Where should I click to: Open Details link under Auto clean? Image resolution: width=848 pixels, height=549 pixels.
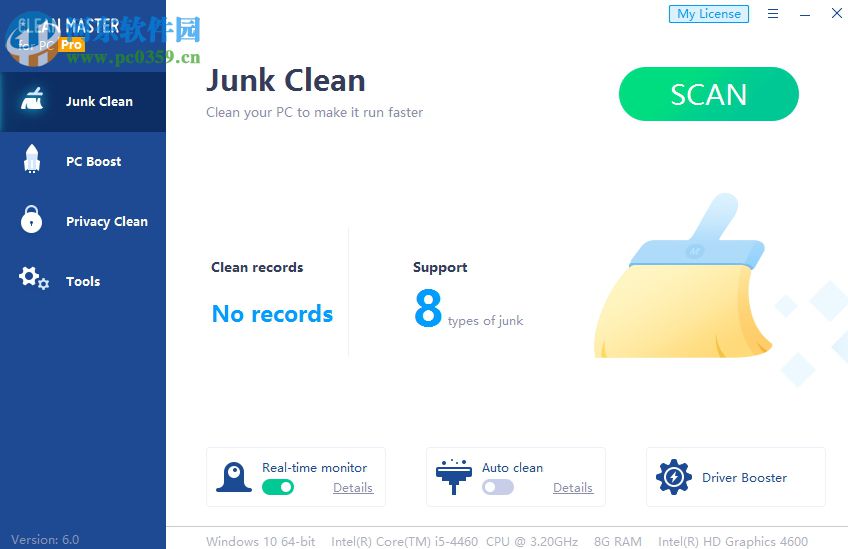pos(573,487)
